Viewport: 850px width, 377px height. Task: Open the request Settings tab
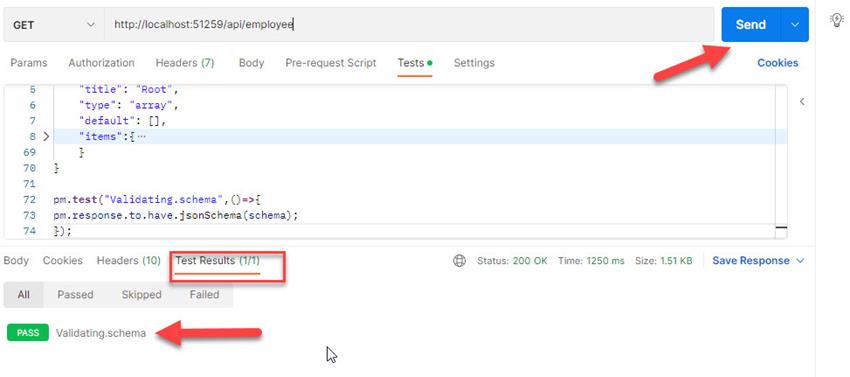(474, 63)
